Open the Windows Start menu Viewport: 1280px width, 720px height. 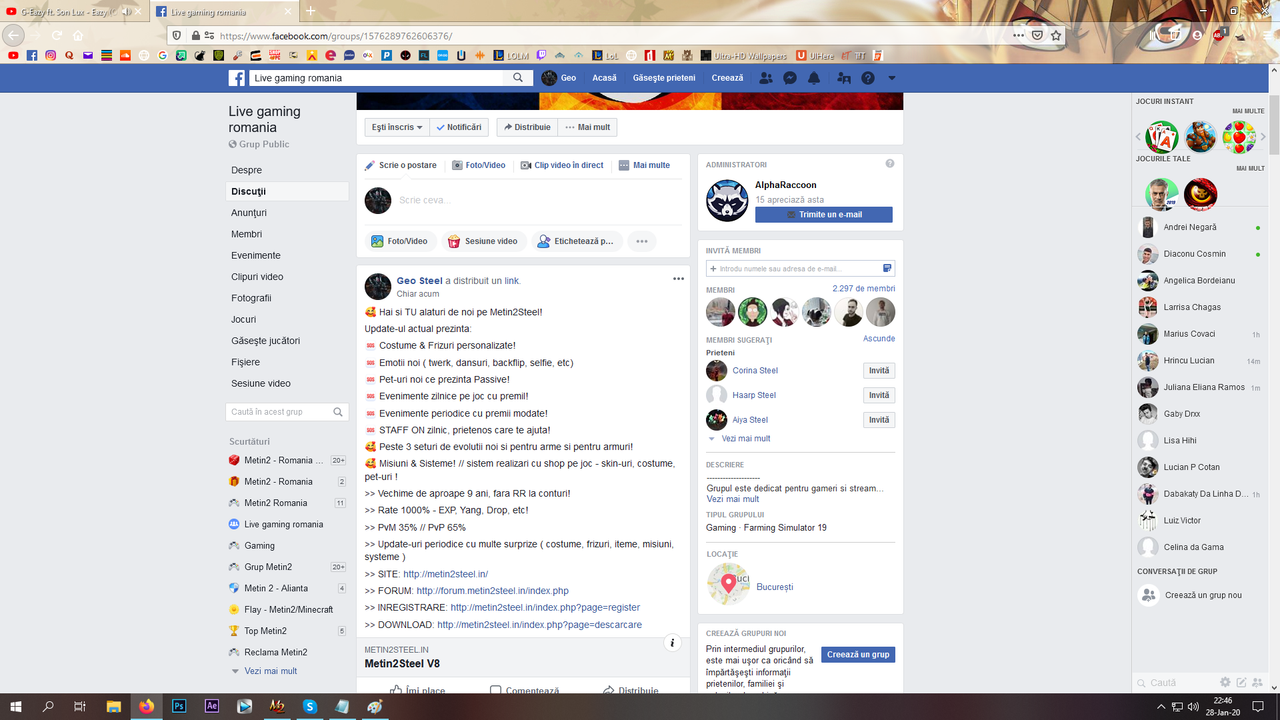(15, 706)
